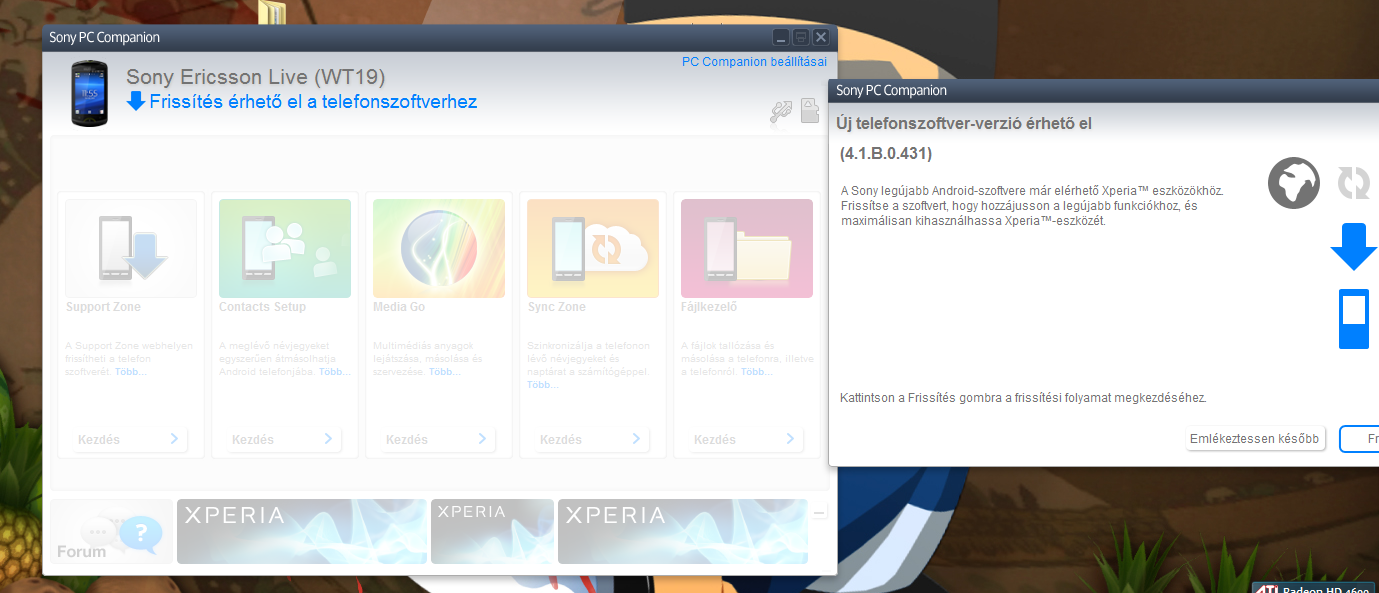Start Fájlkezelő with its Kezdés button

747,440
